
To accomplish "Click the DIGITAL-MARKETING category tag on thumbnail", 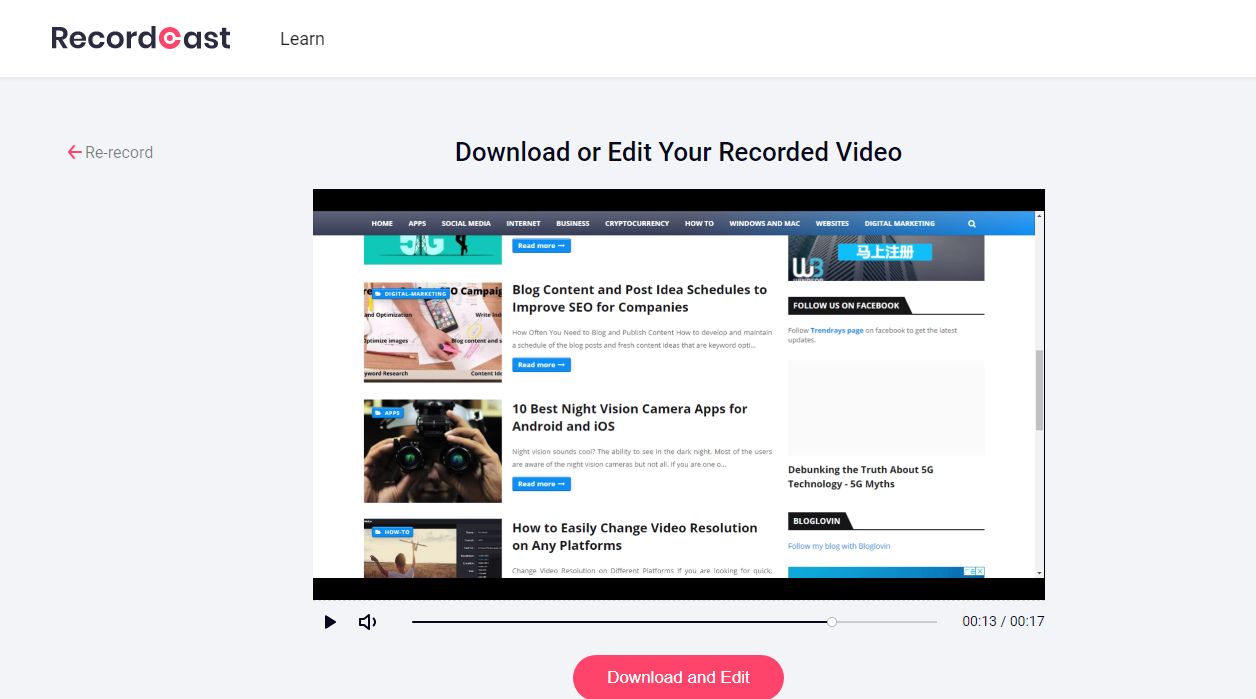I will [x=410, y=294].
